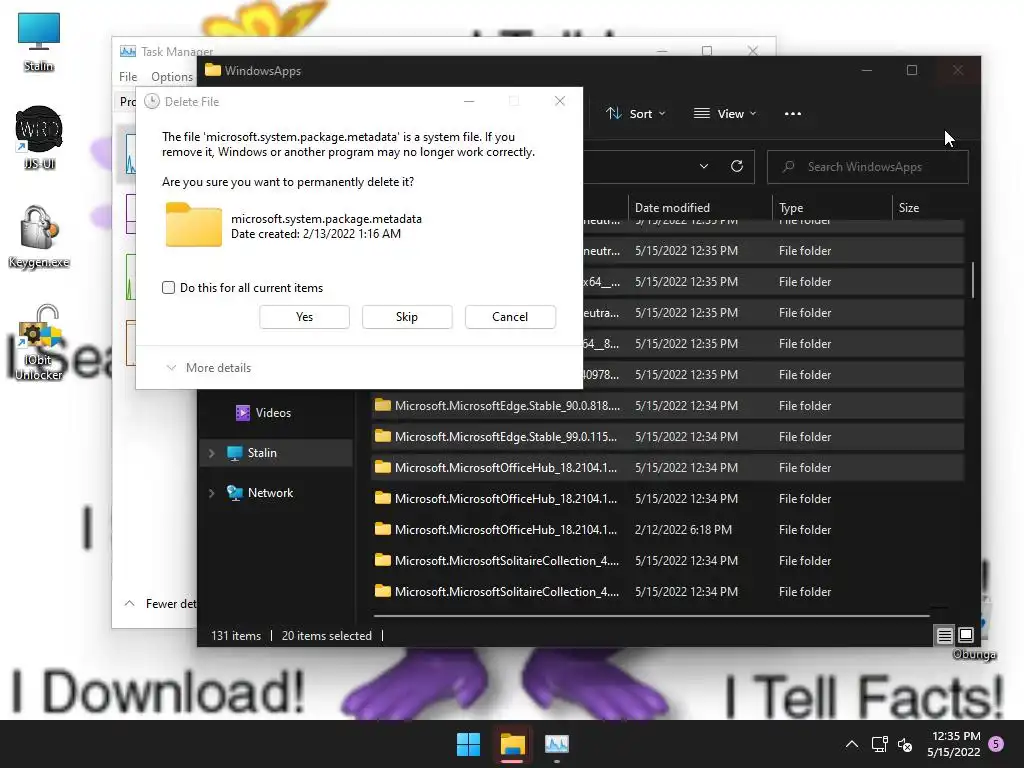Screen dimensions: 1024x768
Task: Select the Microsoft.MicrosoftEdge.Stable_99.0.115 folder
Action: [667, 436]
